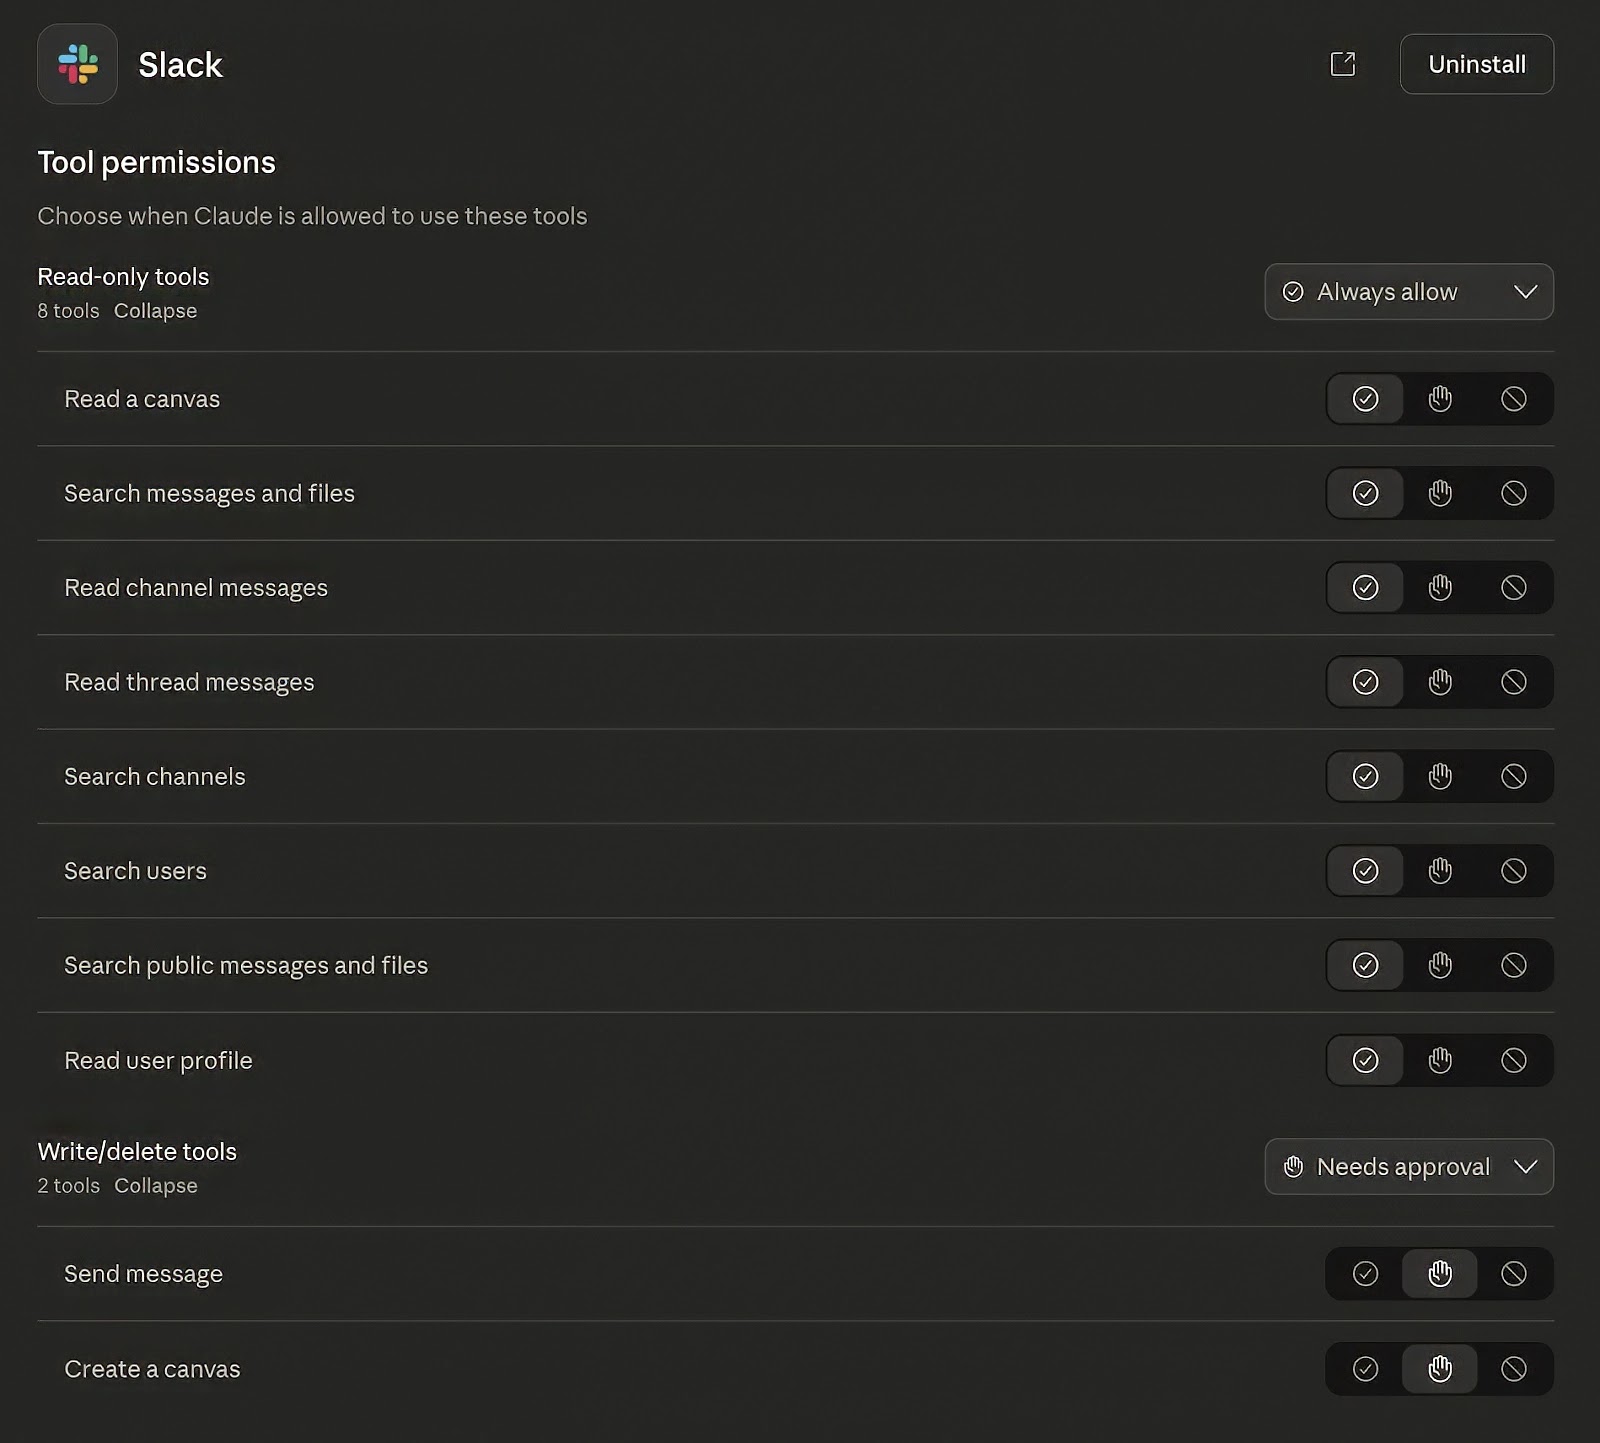Block the Read thread messages tool
The width and height of the screenshot is (1600, 1443).
pyautogui.click(x=1514, y=682)
